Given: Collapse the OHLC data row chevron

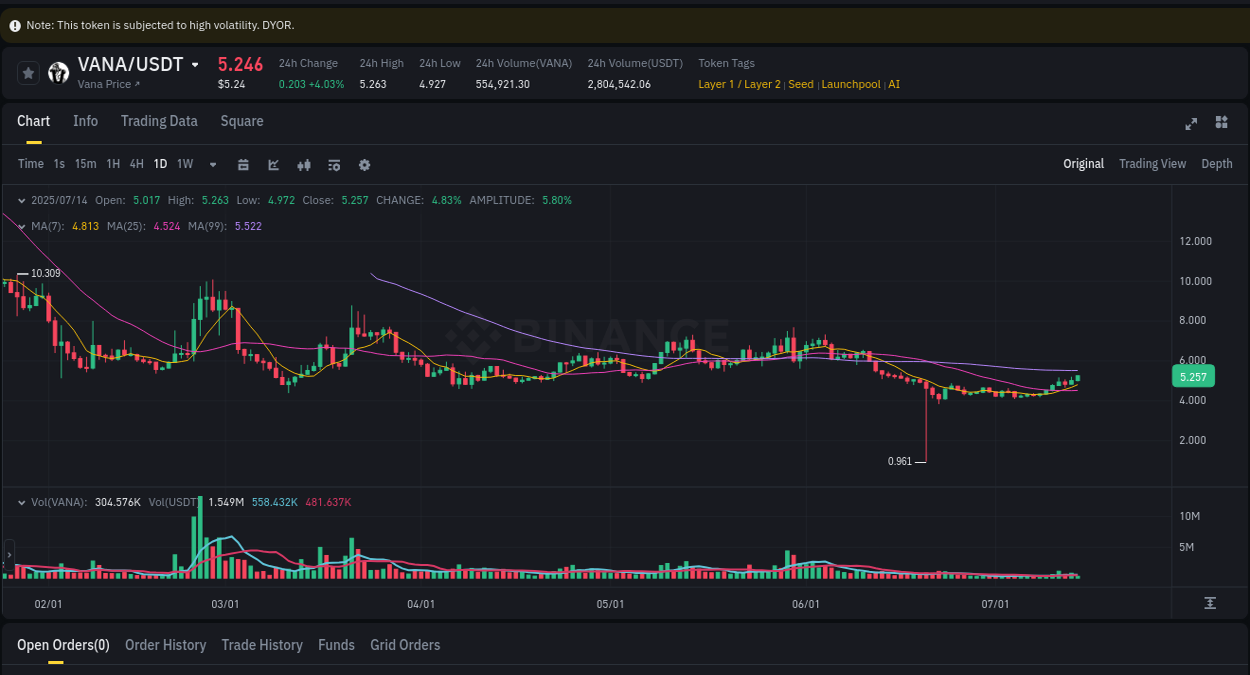Looking at the screenshot, I should [x=21, y=200].
